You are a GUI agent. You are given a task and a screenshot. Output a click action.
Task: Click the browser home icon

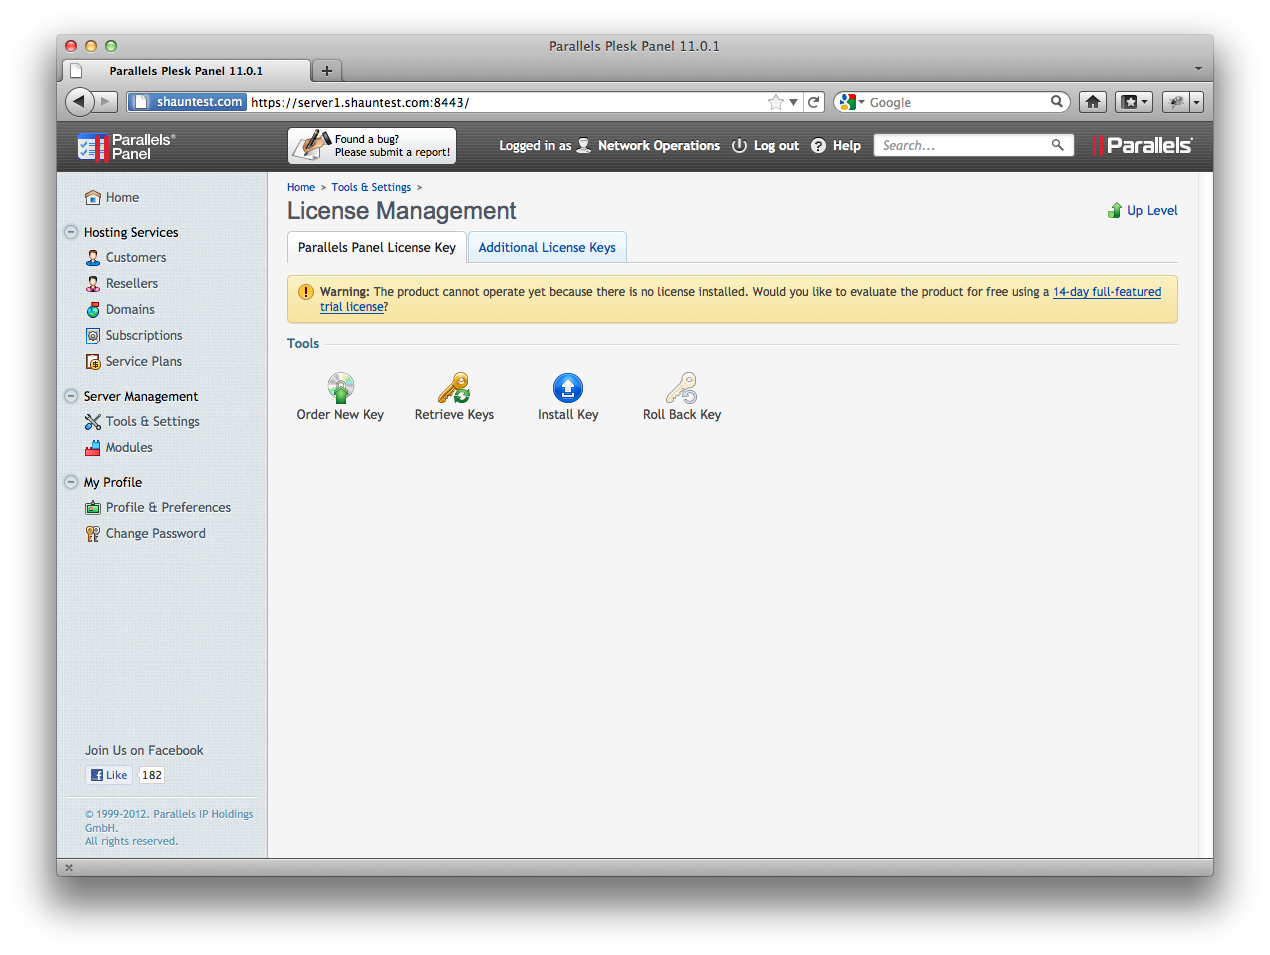coord(1093,102)
